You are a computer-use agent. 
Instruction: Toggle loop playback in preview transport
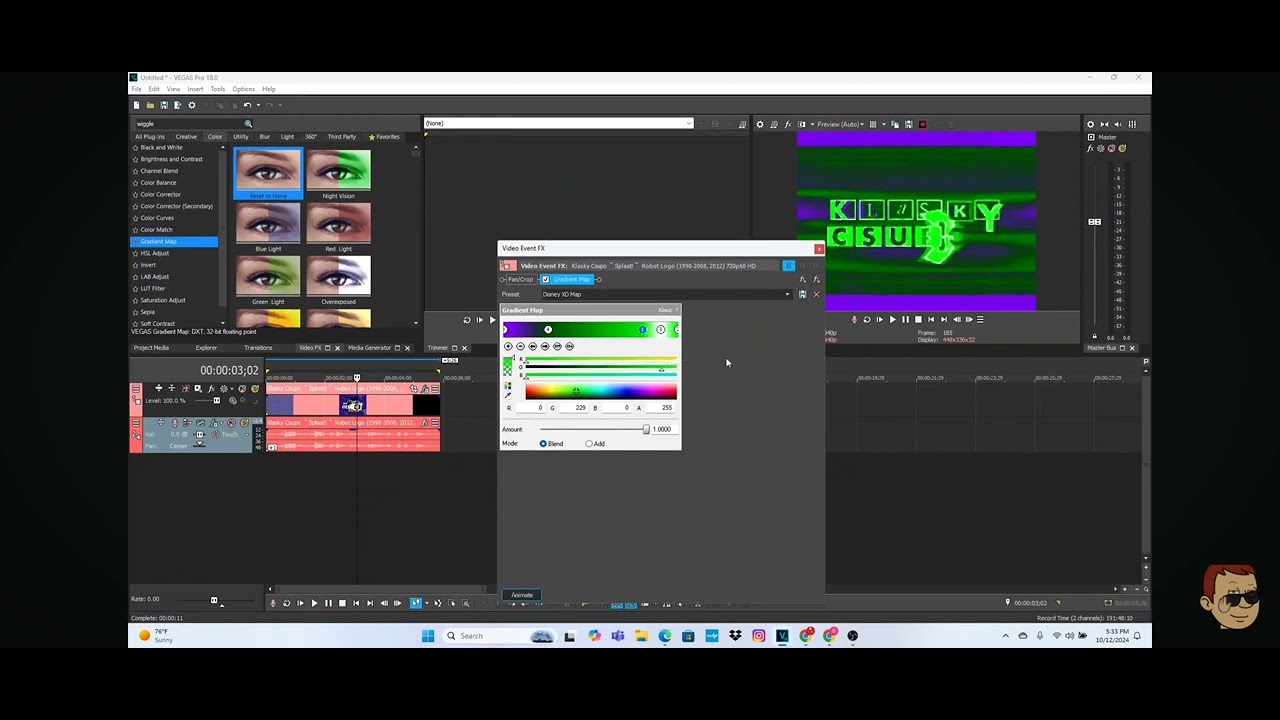866,320
